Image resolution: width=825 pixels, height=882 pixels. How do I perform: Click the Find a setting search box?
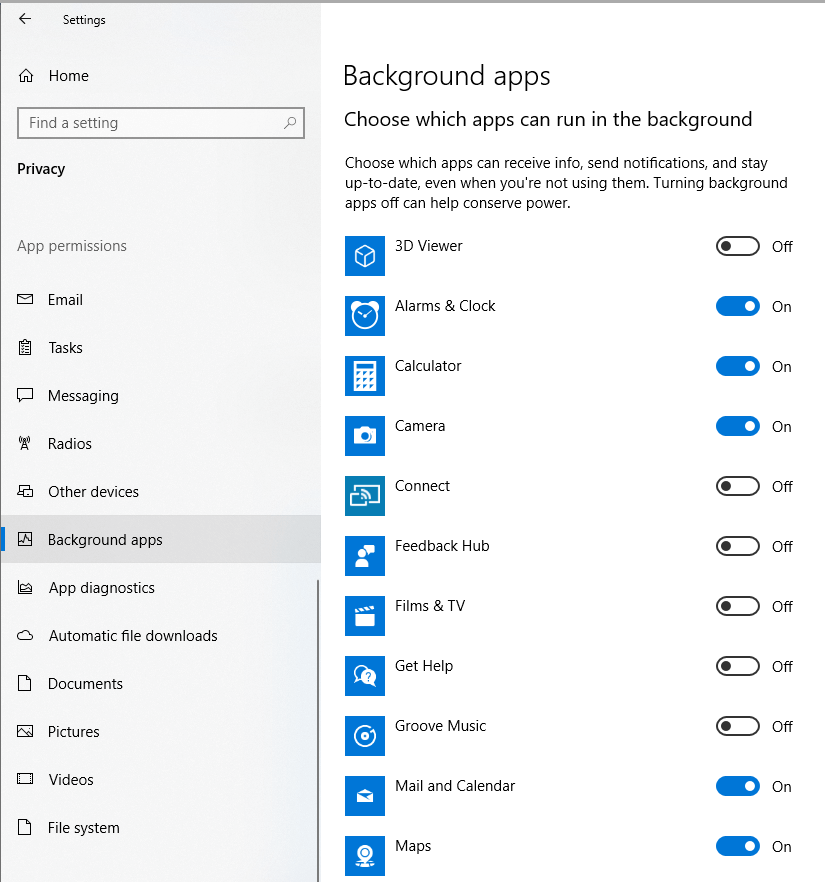(160, 122)
